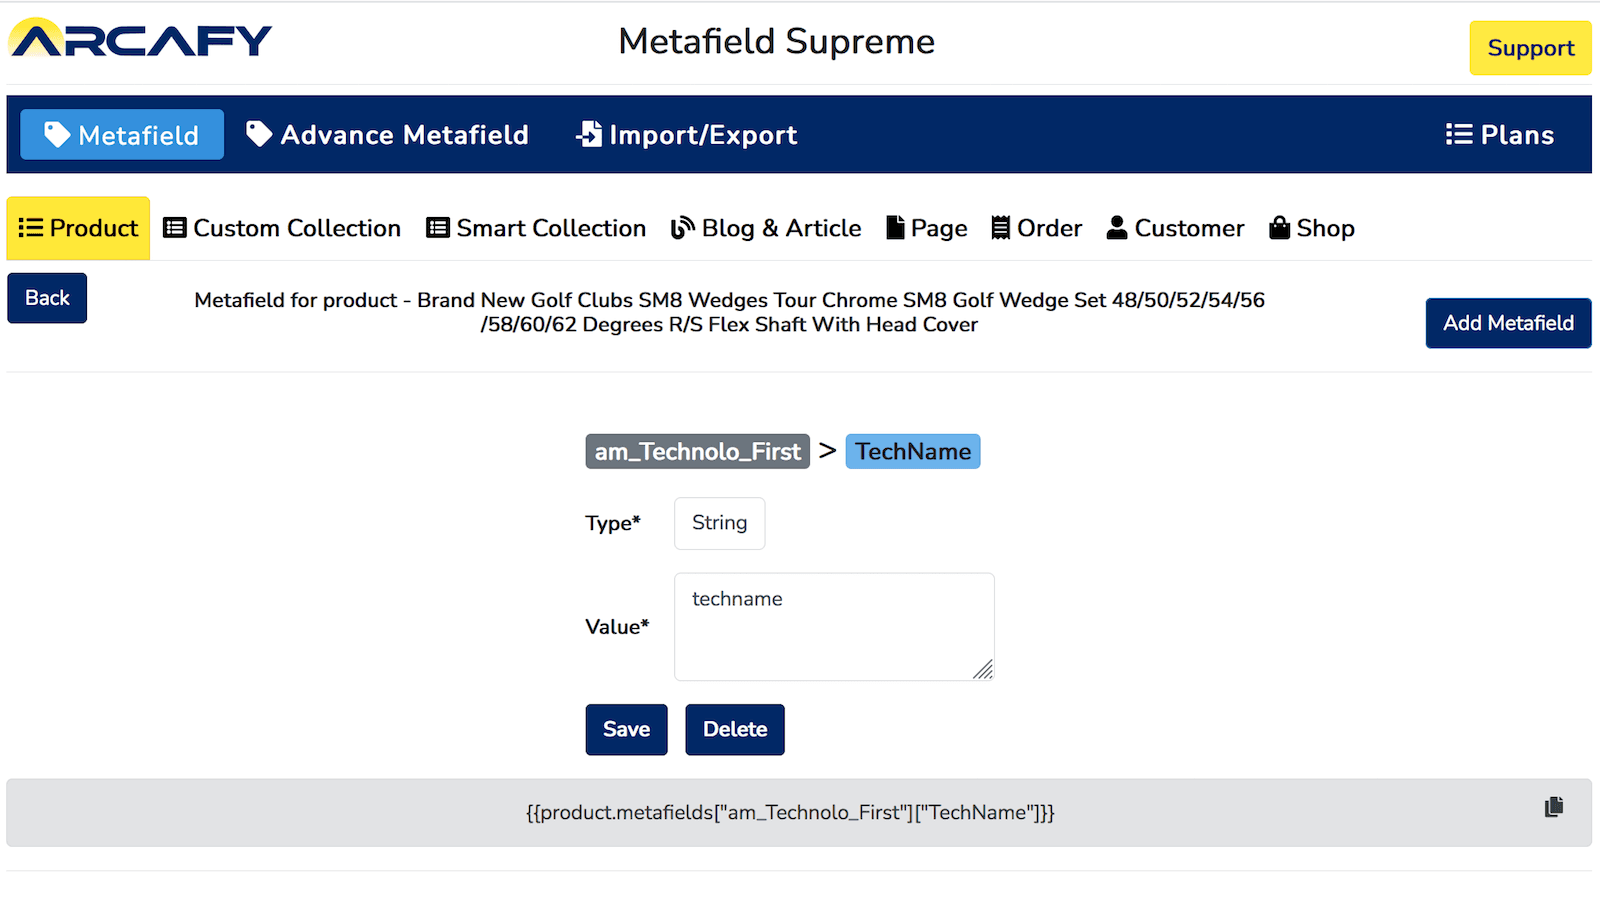This screenshot has width=1600, height=900.
Task: Go Back to the product list
Action: tap(46, 298)
